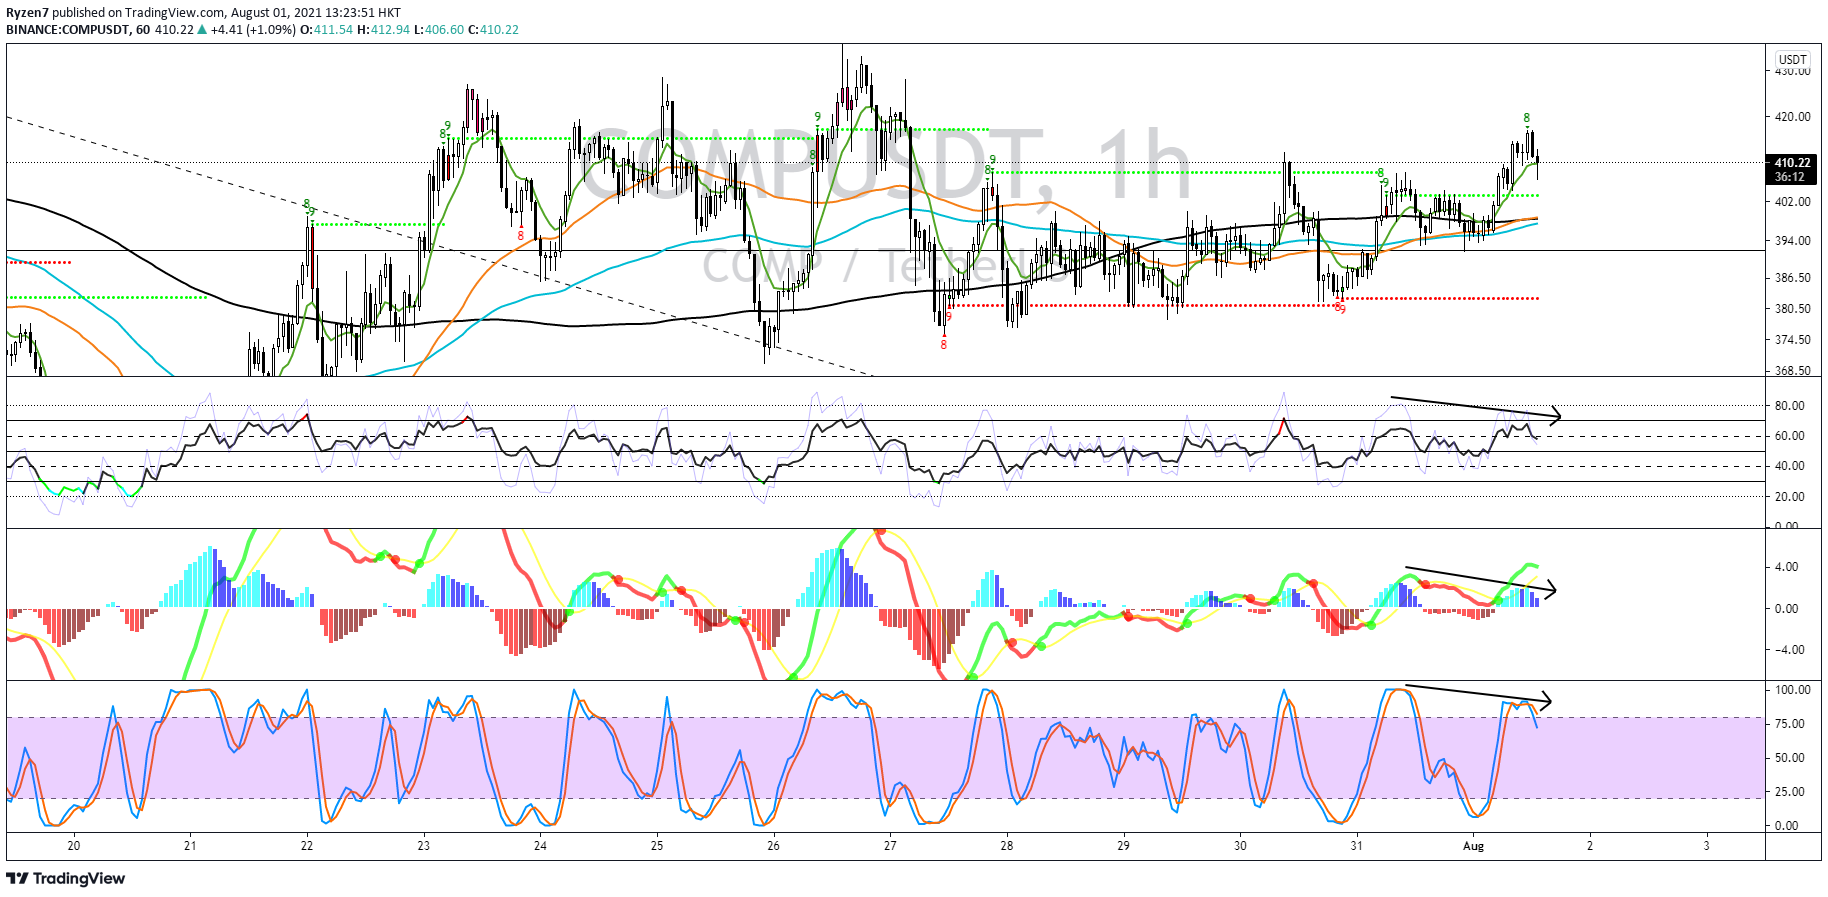Click the 60.00 RSI axis label
Image resolution: width=1828 pixels, height=897 pixels.
click(1790, 435)
